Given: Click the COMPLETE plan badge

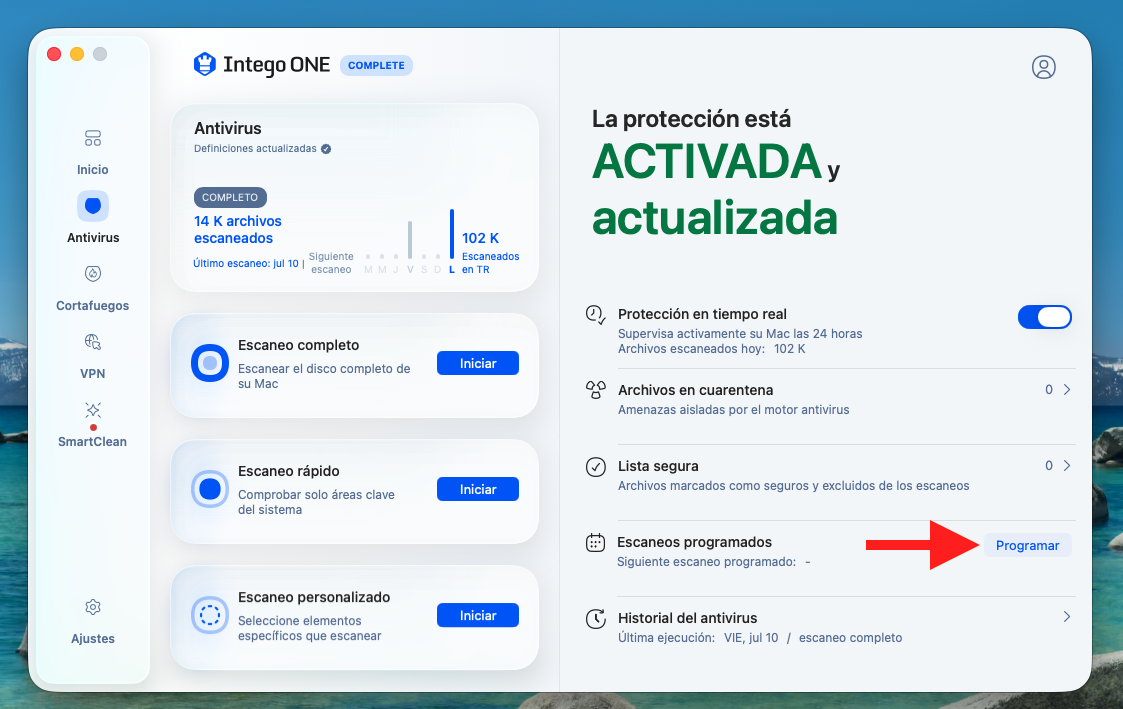Looking at the screenshot, I should 376,65.
